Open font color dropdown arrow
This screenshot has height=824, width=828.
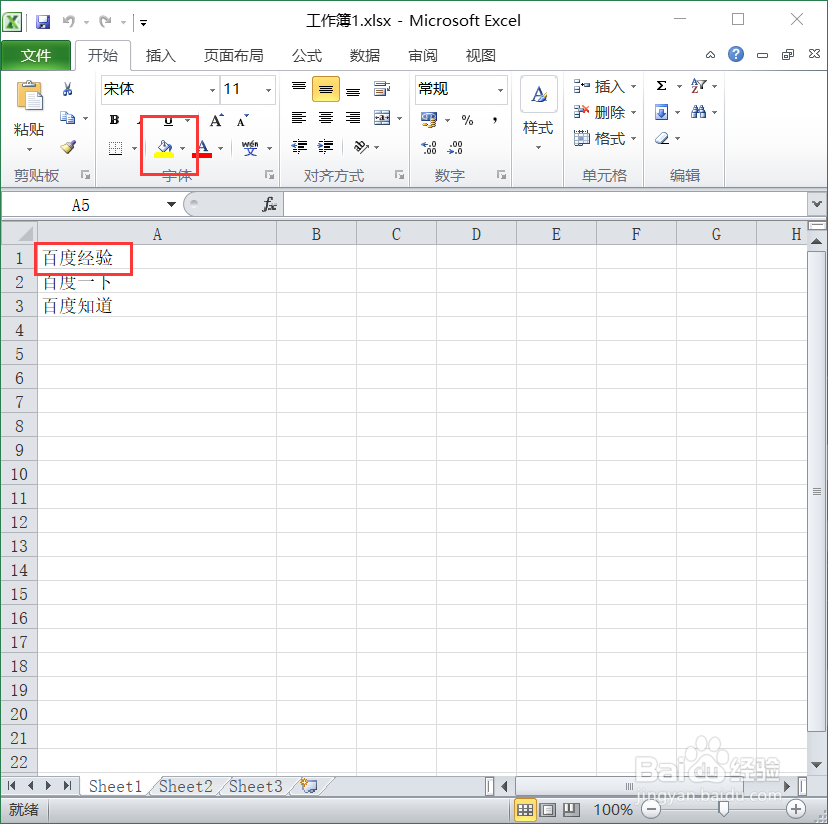(221, 148)
